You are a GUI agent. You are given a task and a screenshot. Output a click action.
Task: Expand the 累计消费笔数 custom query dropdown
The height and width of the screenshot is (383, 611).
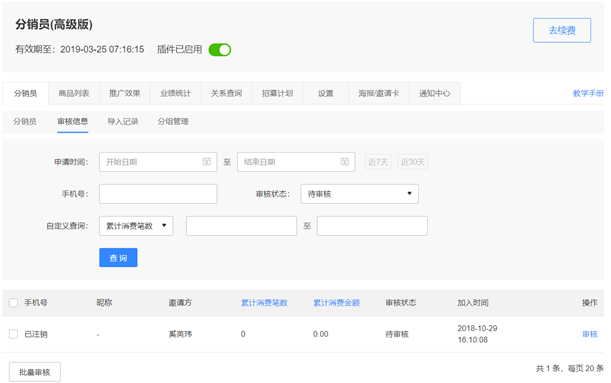tap(136, 226)
